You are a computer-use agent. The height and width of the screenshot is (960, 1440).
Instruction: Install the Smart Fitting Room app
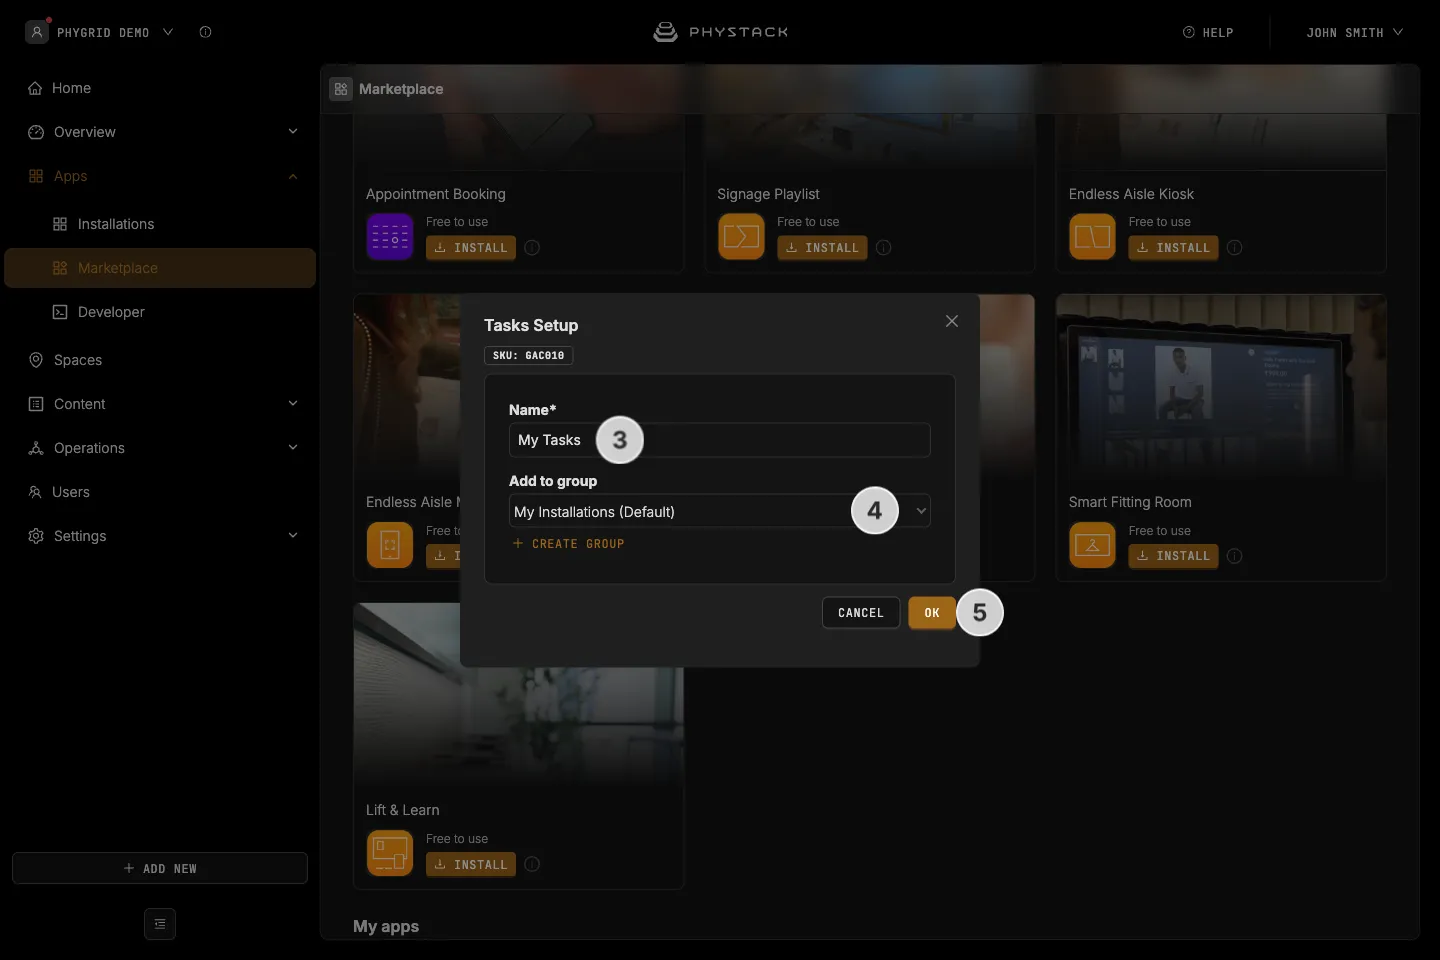pos(1173,556)
